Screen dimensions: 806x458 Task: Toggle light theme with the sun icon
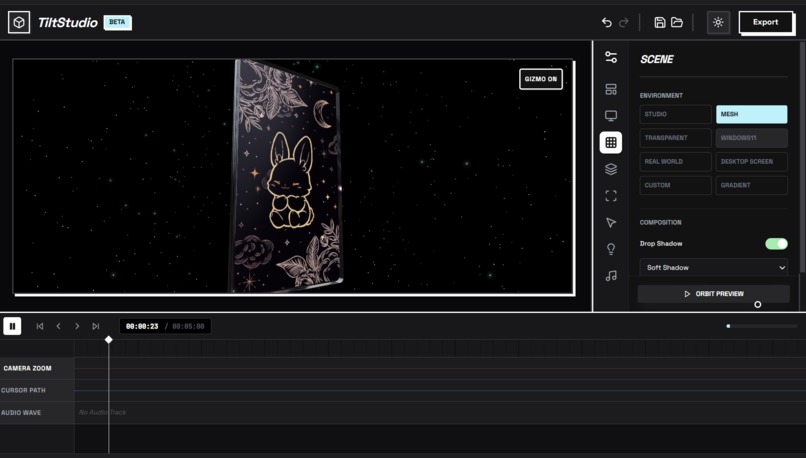tap(718, 23)
